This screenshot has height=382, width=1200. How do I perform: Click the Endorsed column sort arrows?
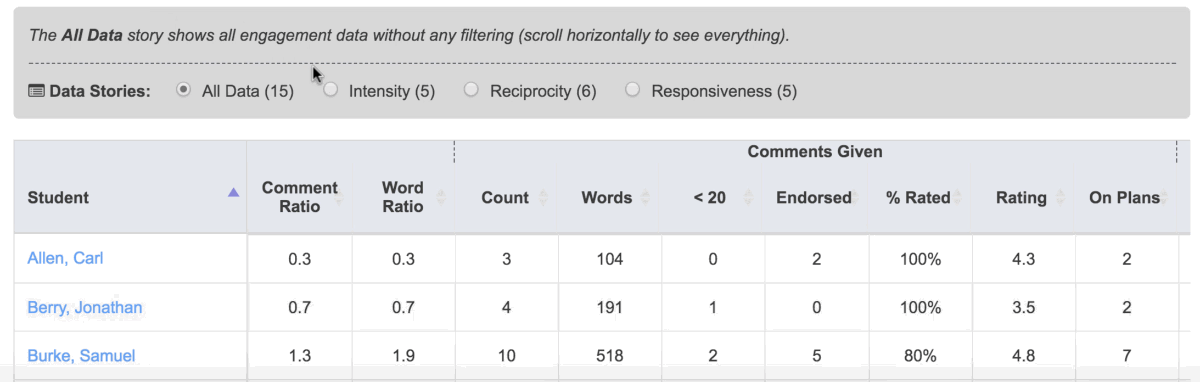(x=857, y=198)
